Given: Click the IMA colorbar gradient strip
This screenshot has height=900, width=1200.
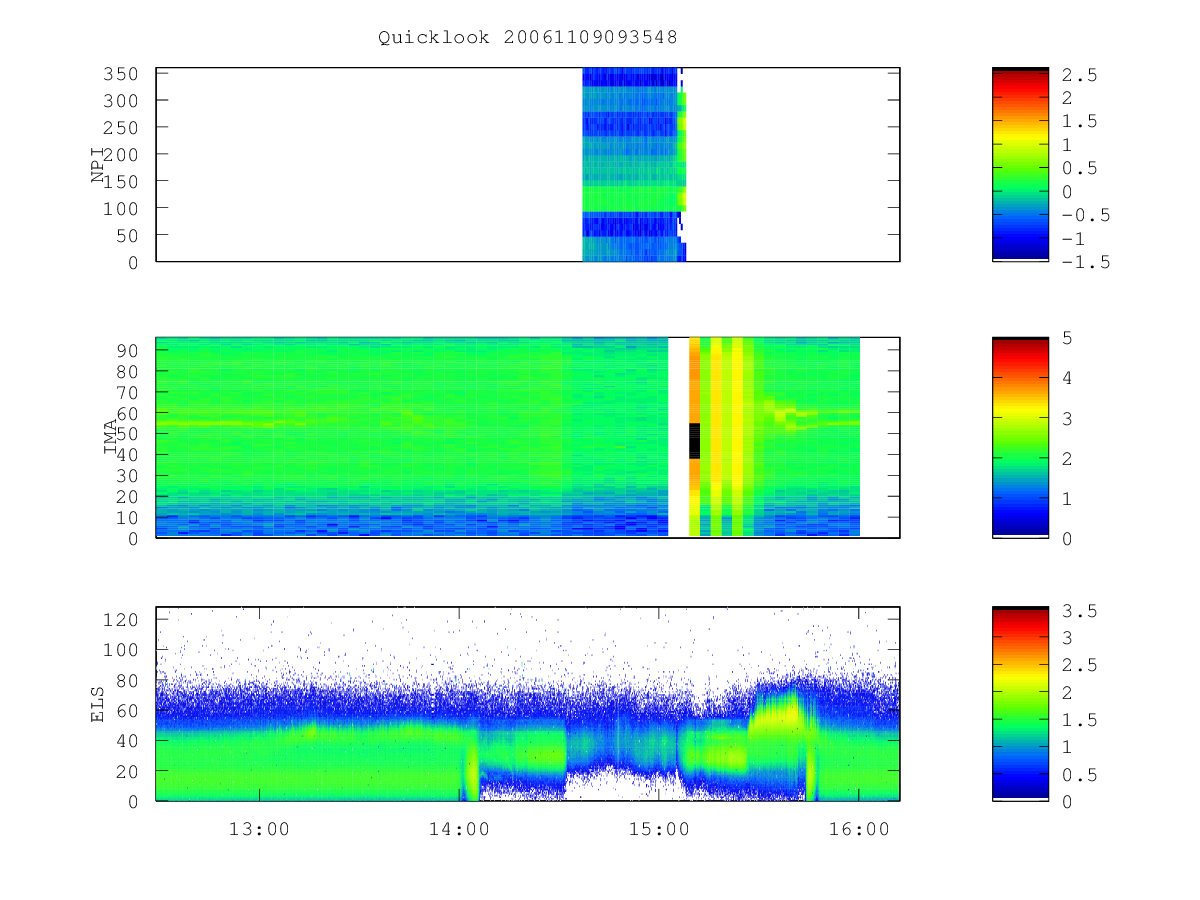Looking at the screenshot, I should point(1020,438).
